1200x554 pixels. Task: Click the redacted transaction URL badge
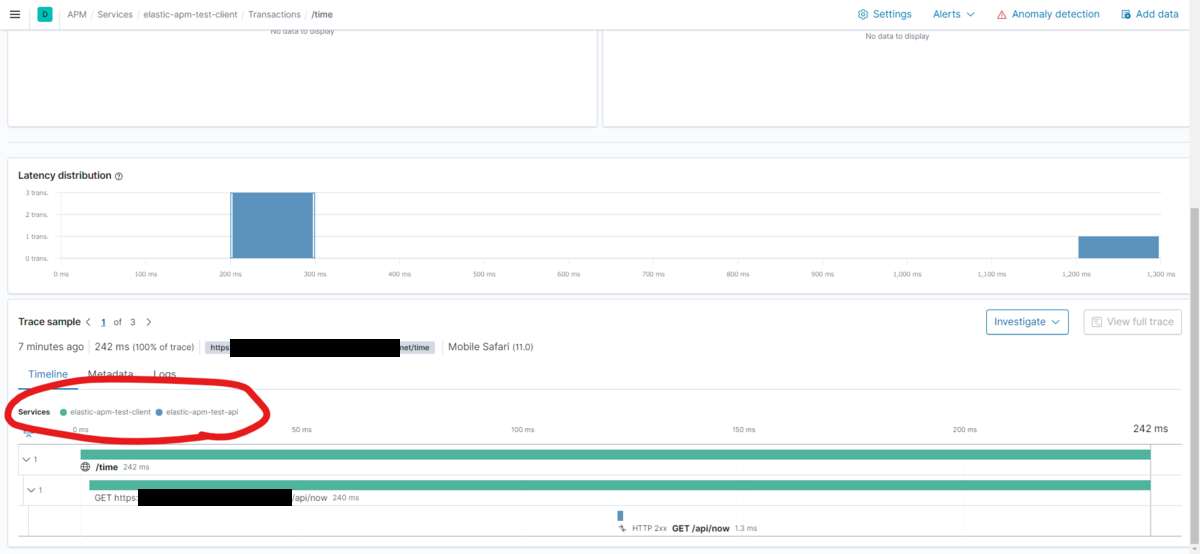(x=320, y=347)
